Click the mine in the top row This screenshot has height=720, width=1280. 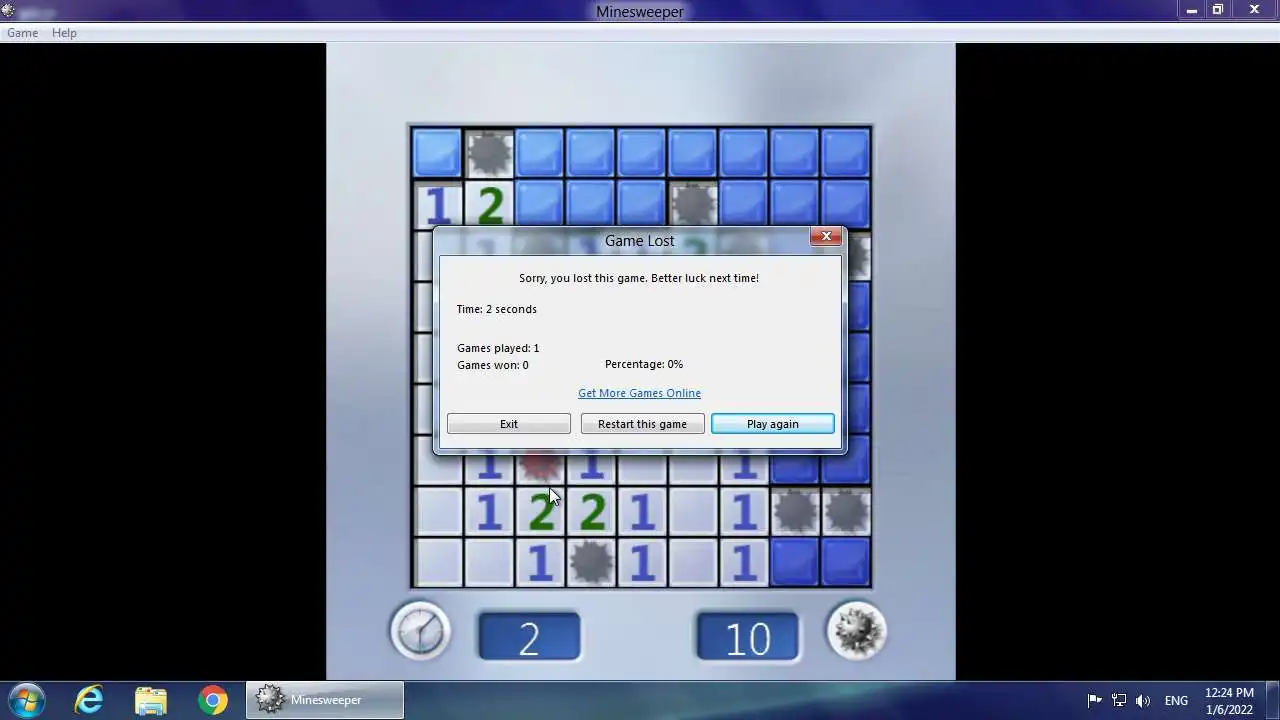pos(489,153)
